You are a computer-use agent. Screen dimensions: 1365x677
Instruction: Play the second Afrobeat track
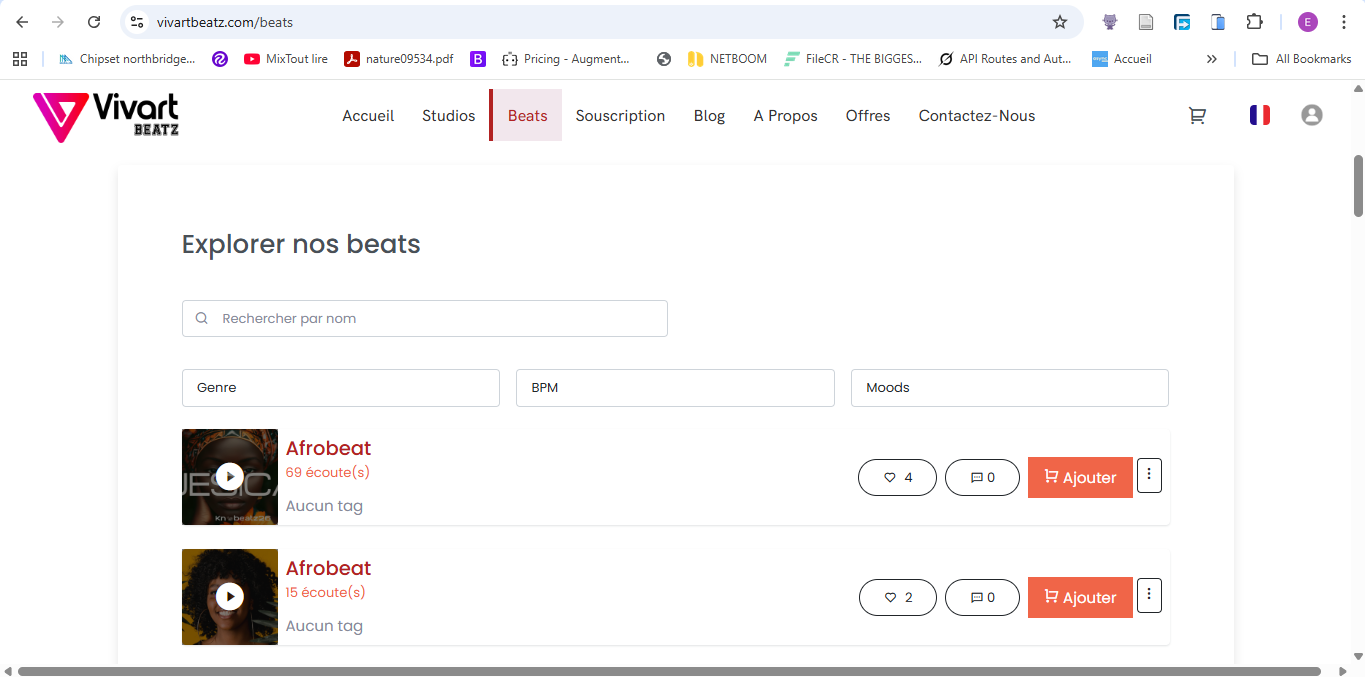coord(230,597)
